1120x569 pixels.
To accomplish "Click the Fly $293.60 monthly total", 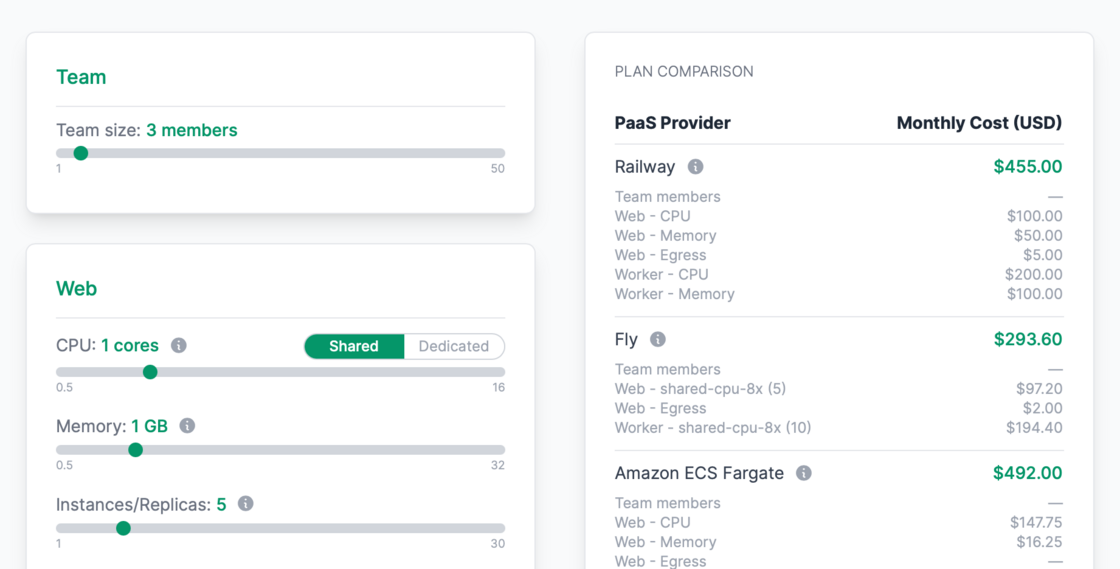I will (x=1027, y=339).
